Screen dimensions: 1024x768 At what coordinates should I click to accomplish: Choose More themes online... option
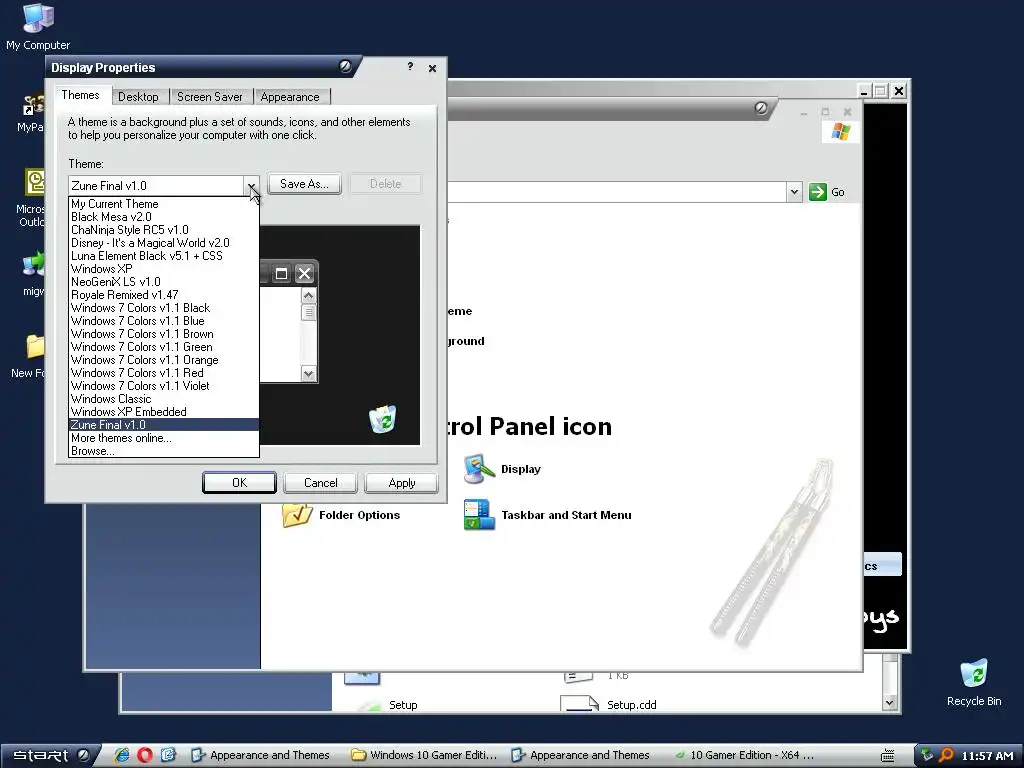(x=164, y=438)
